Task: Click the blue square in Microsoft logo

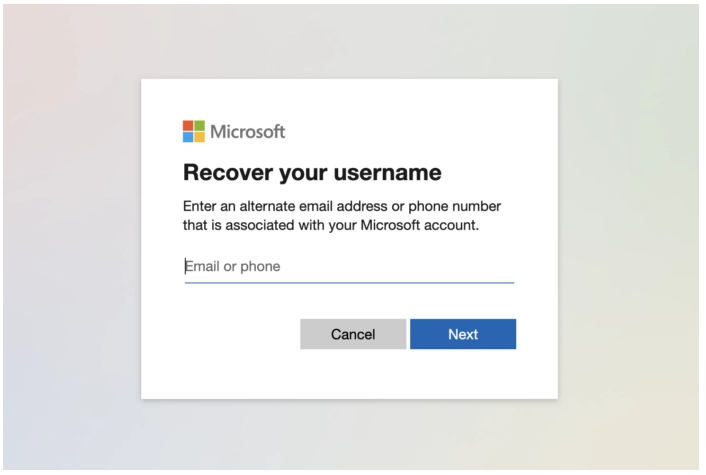Action: tap(189, 136)
